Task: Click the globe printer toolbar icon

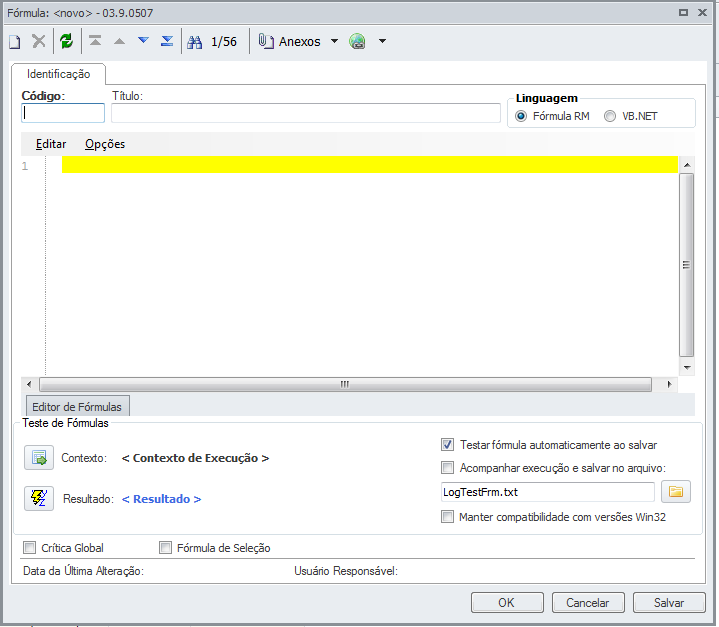Action: coord(357,41)
